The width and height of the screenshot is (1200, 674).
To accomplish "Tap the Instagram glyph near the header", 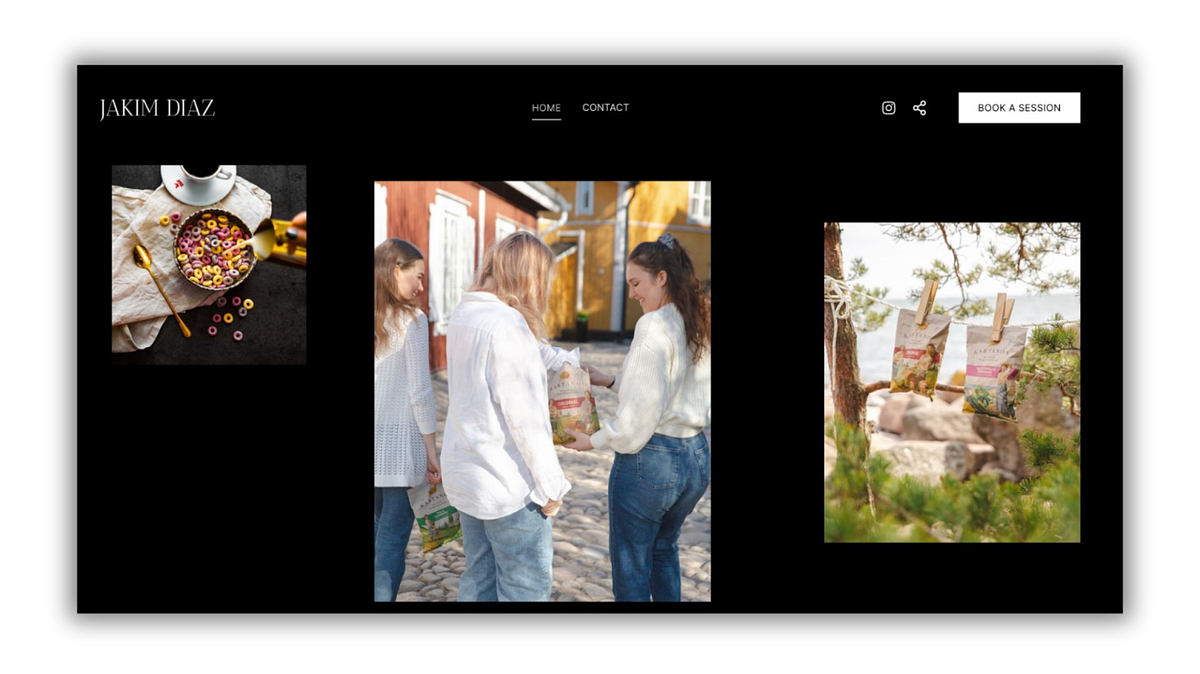I will click(x=888, y=107).
